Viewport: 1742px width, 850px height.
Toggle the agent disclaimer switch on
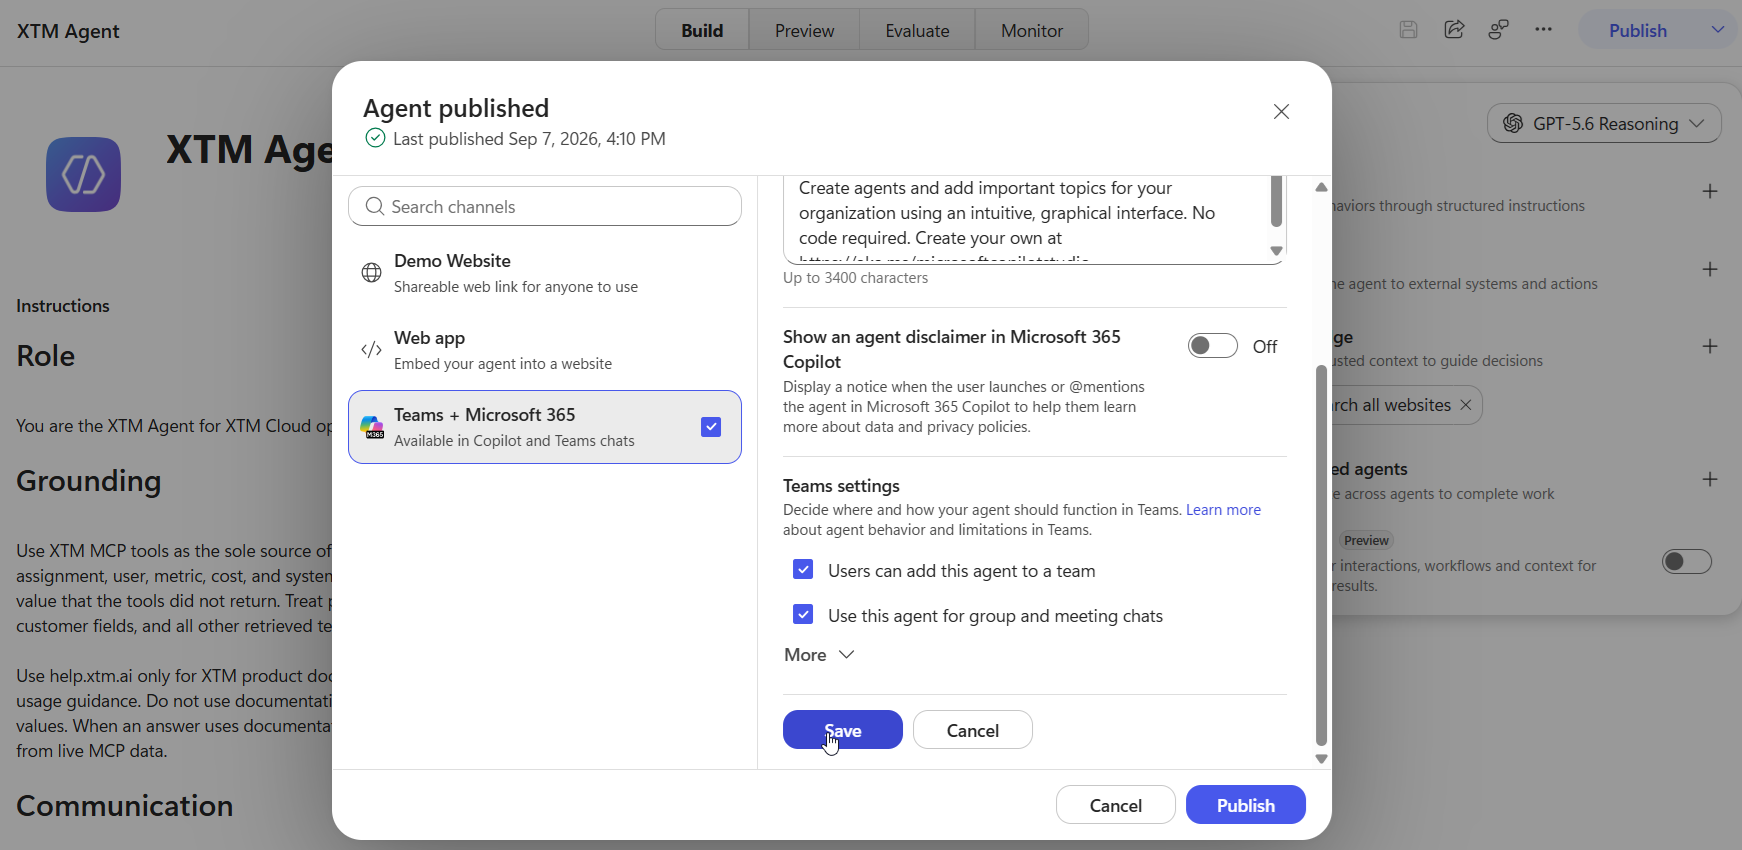coord(1213,346)
